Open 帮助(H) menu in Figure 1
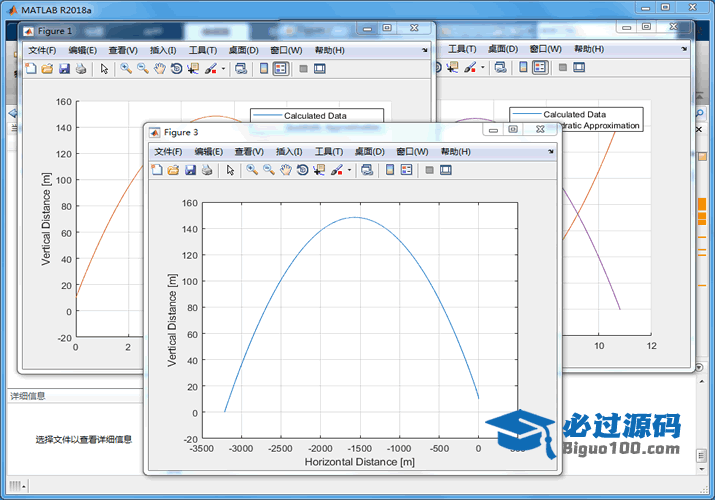Screen dimensions: 715x500 pyautogui.click(x=329, y=50)
